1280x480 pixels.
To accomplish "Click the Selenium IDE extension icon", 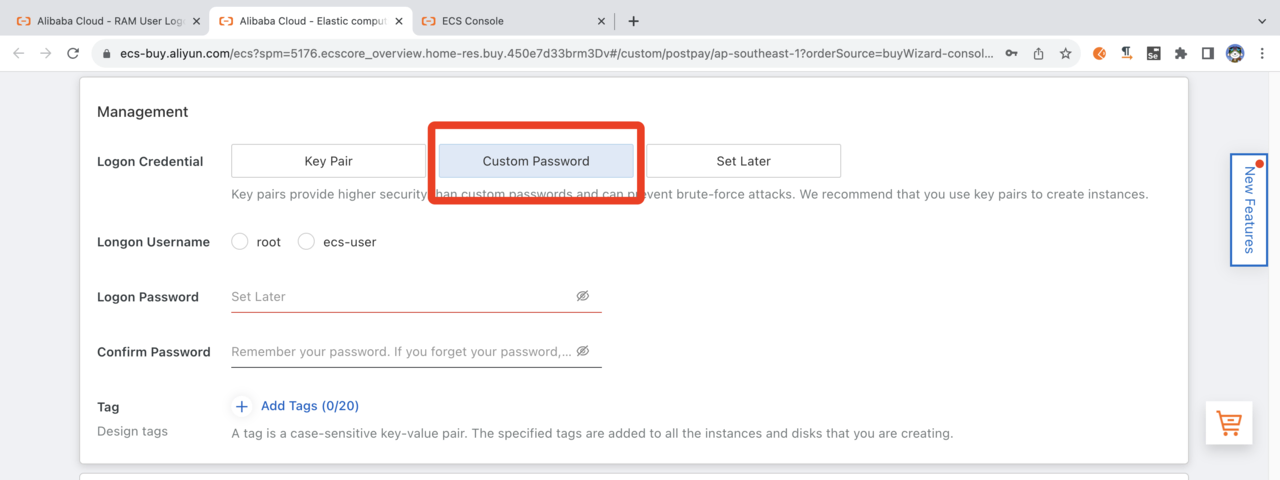I will tap(1154, 53).
